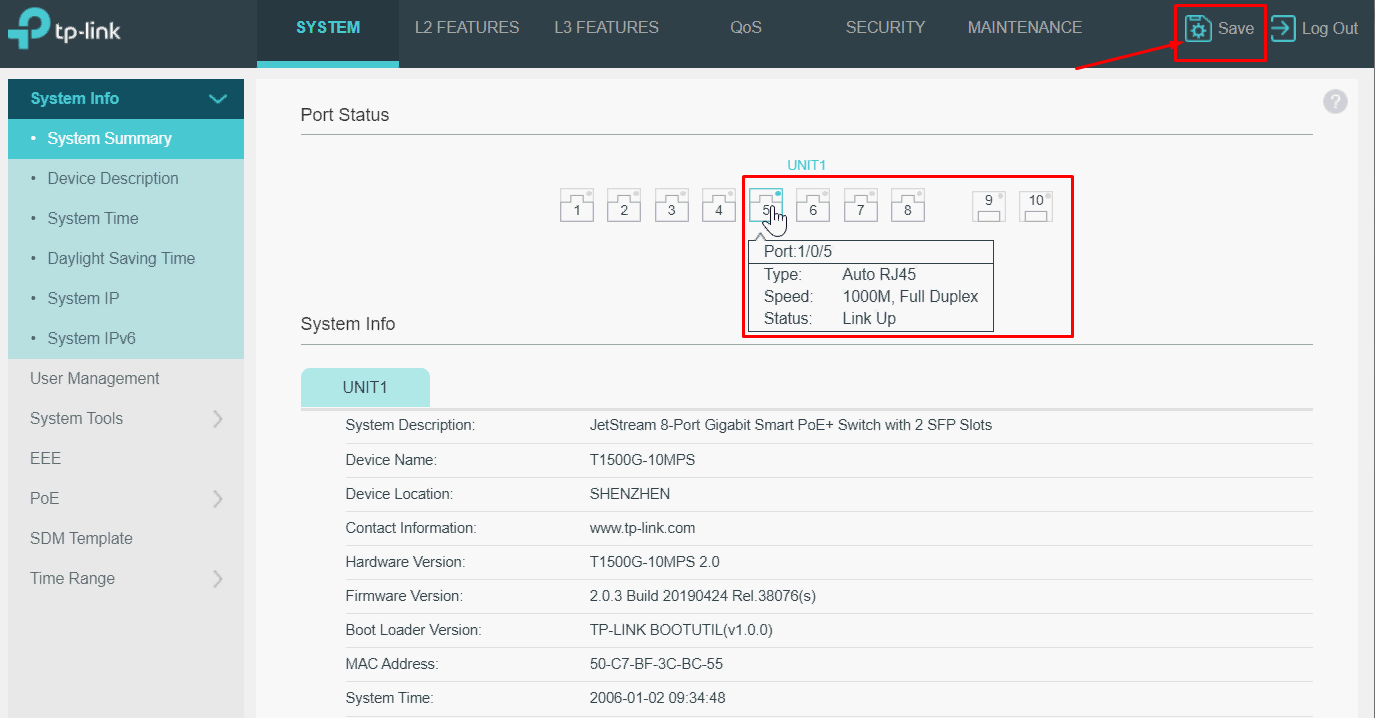This screenshot has height=718, width=1375.
Task: Click the Save text button
Action: click(x=1236, y=29)
